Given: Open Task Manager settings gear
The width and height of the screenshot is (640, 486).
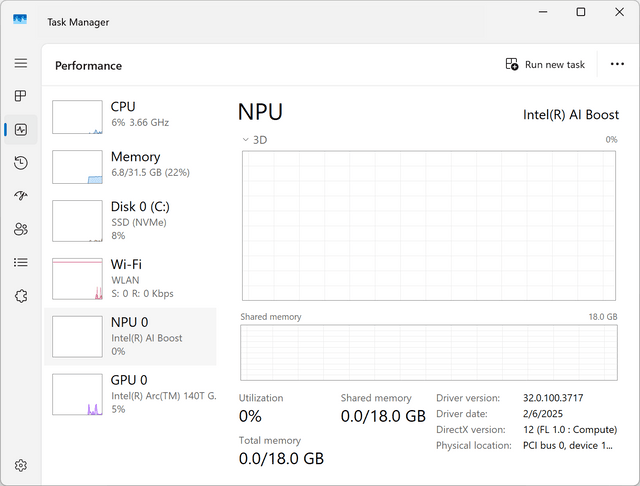Looking at the screenshot, I should (x=21, y=465).
